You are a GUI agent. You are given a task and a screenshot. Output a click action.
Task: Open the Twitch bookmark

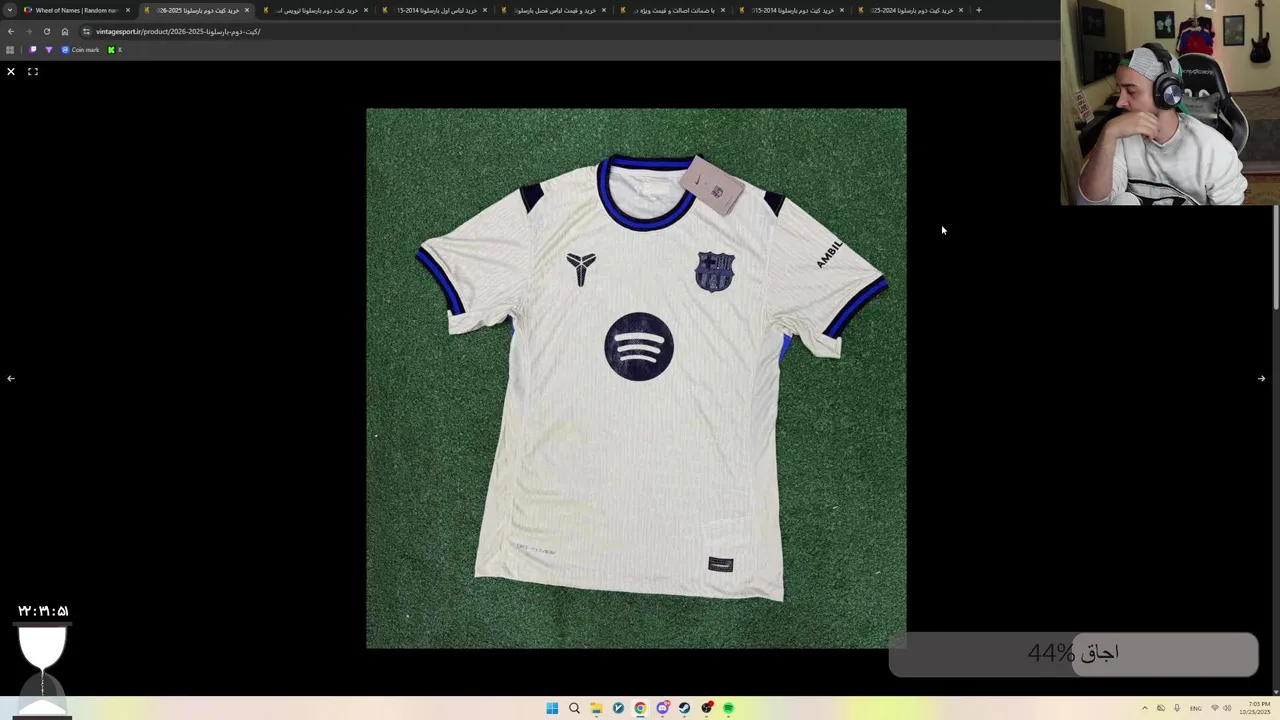[x=33, y=50]
